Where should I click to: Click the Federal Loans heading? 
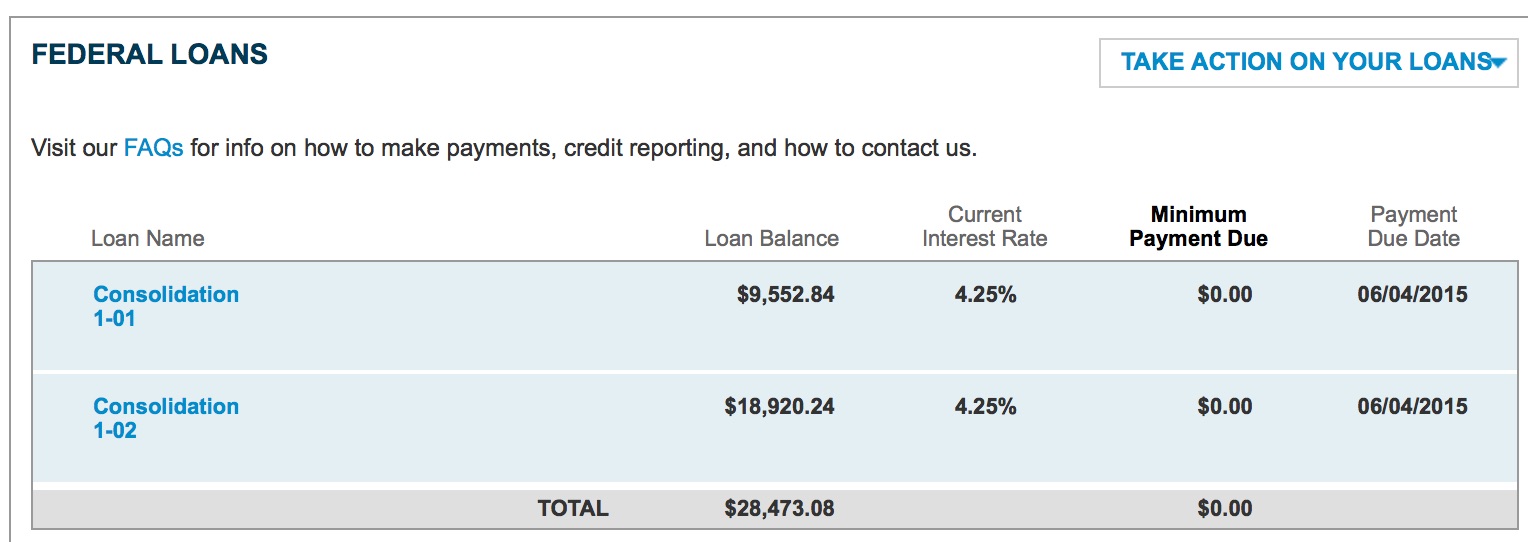coord(150,54)
